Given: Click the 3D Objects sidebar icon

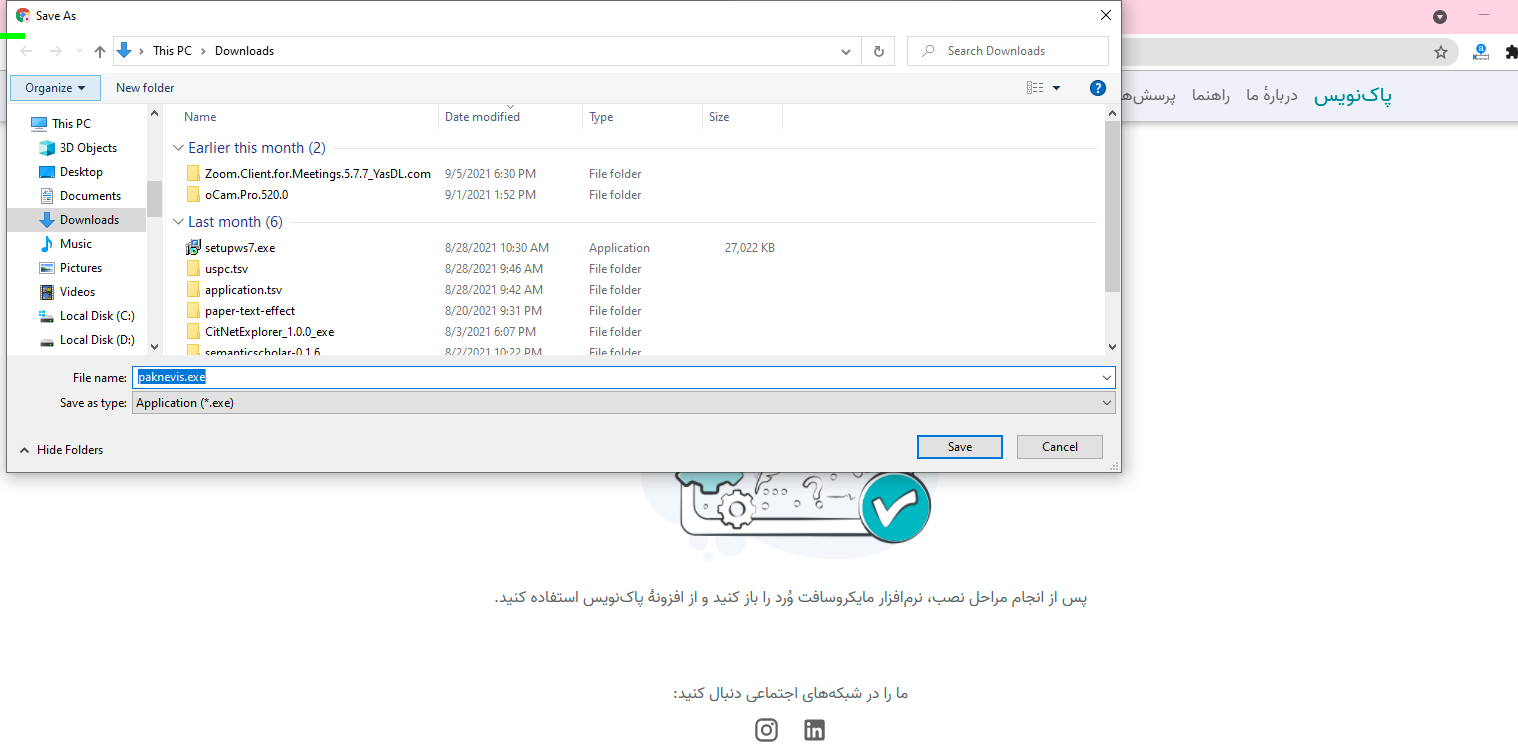Looking at the screenshot, I should click(47, 148).
